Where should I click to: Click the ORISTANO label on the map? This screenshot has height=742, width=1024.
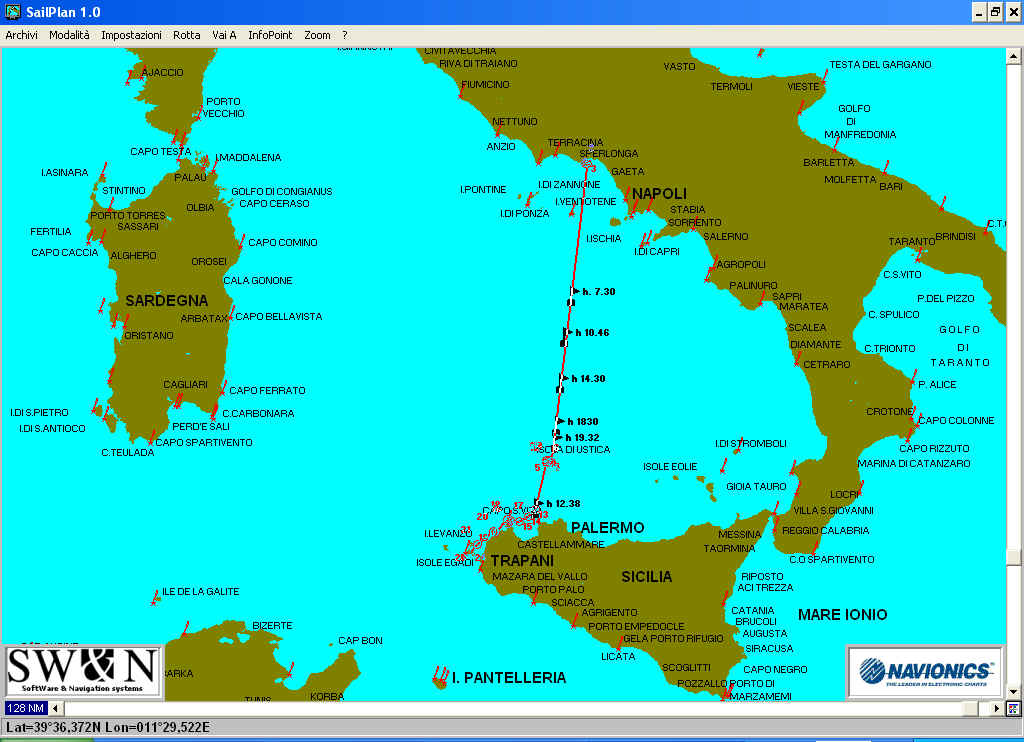pos(149,336)
